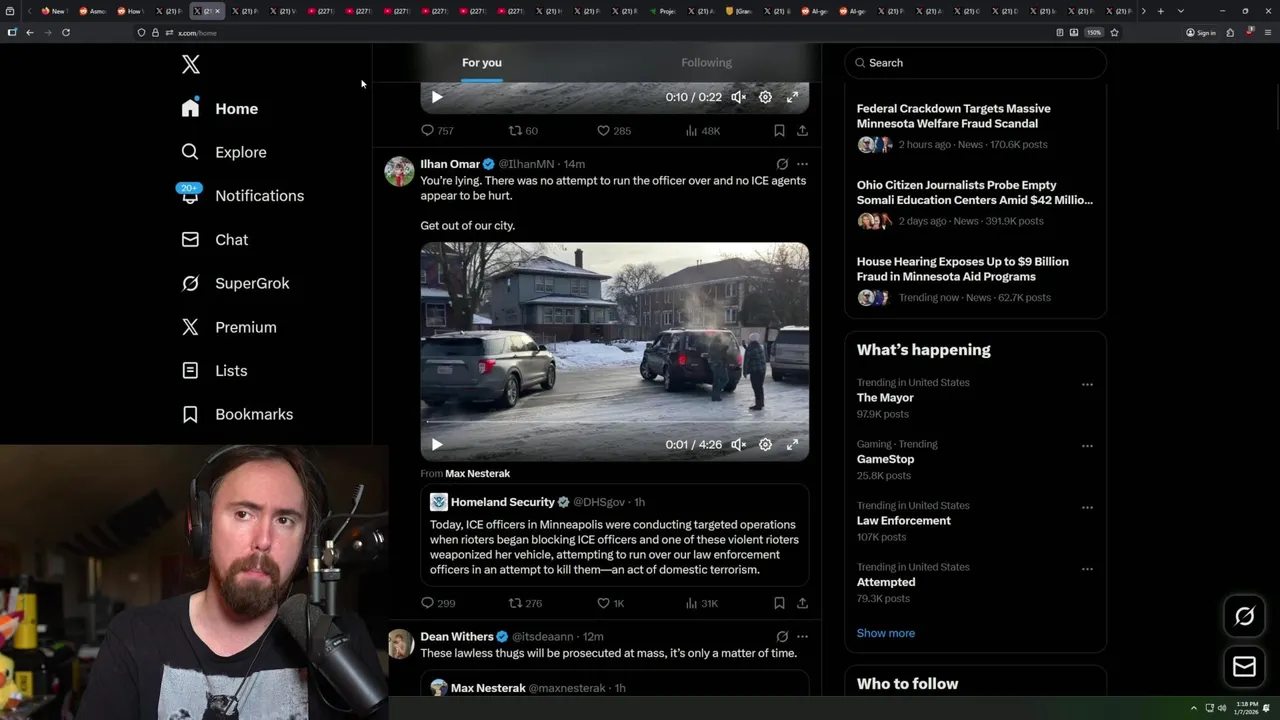Image resolution: width=1280 pixels, height=720 pixels.
Task: Open Notifications bell with 20+ badge
Action: [x=190, y=195]
